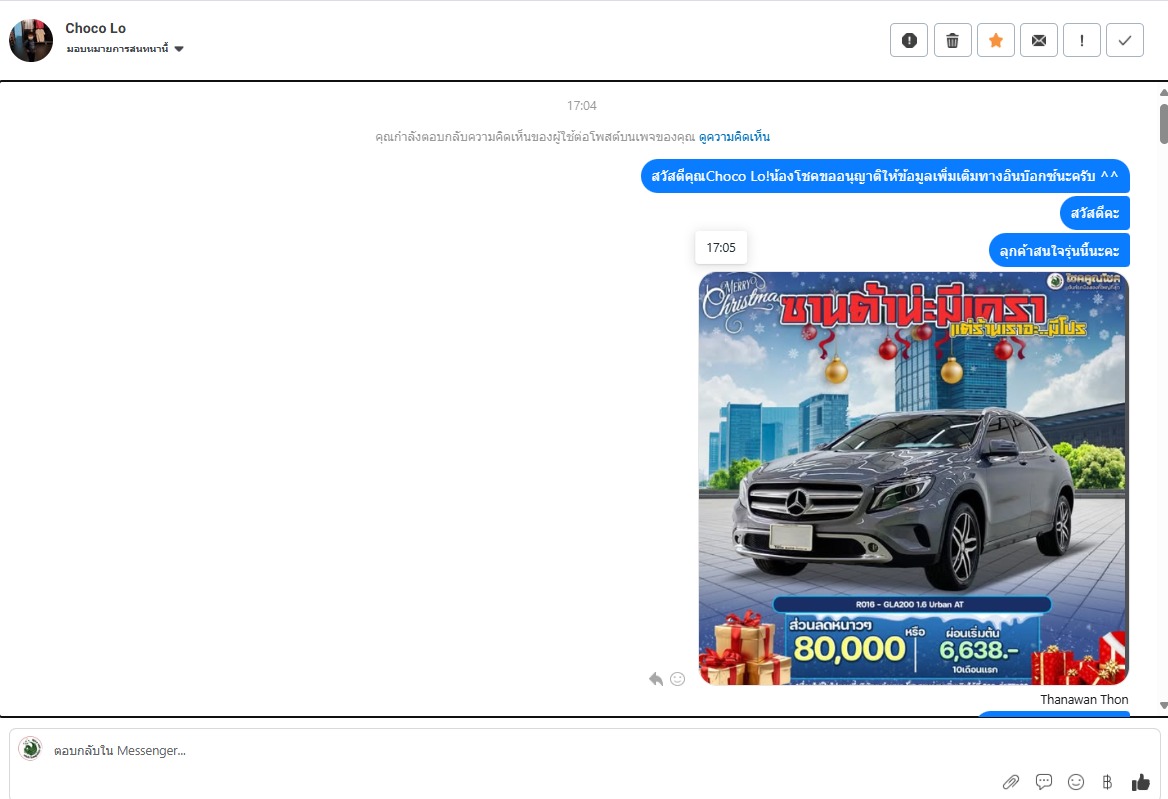This screenshot has width=1168, height=799.
Task: Open the Mercedes GLA200 promo image
Action: click(913, 478)
